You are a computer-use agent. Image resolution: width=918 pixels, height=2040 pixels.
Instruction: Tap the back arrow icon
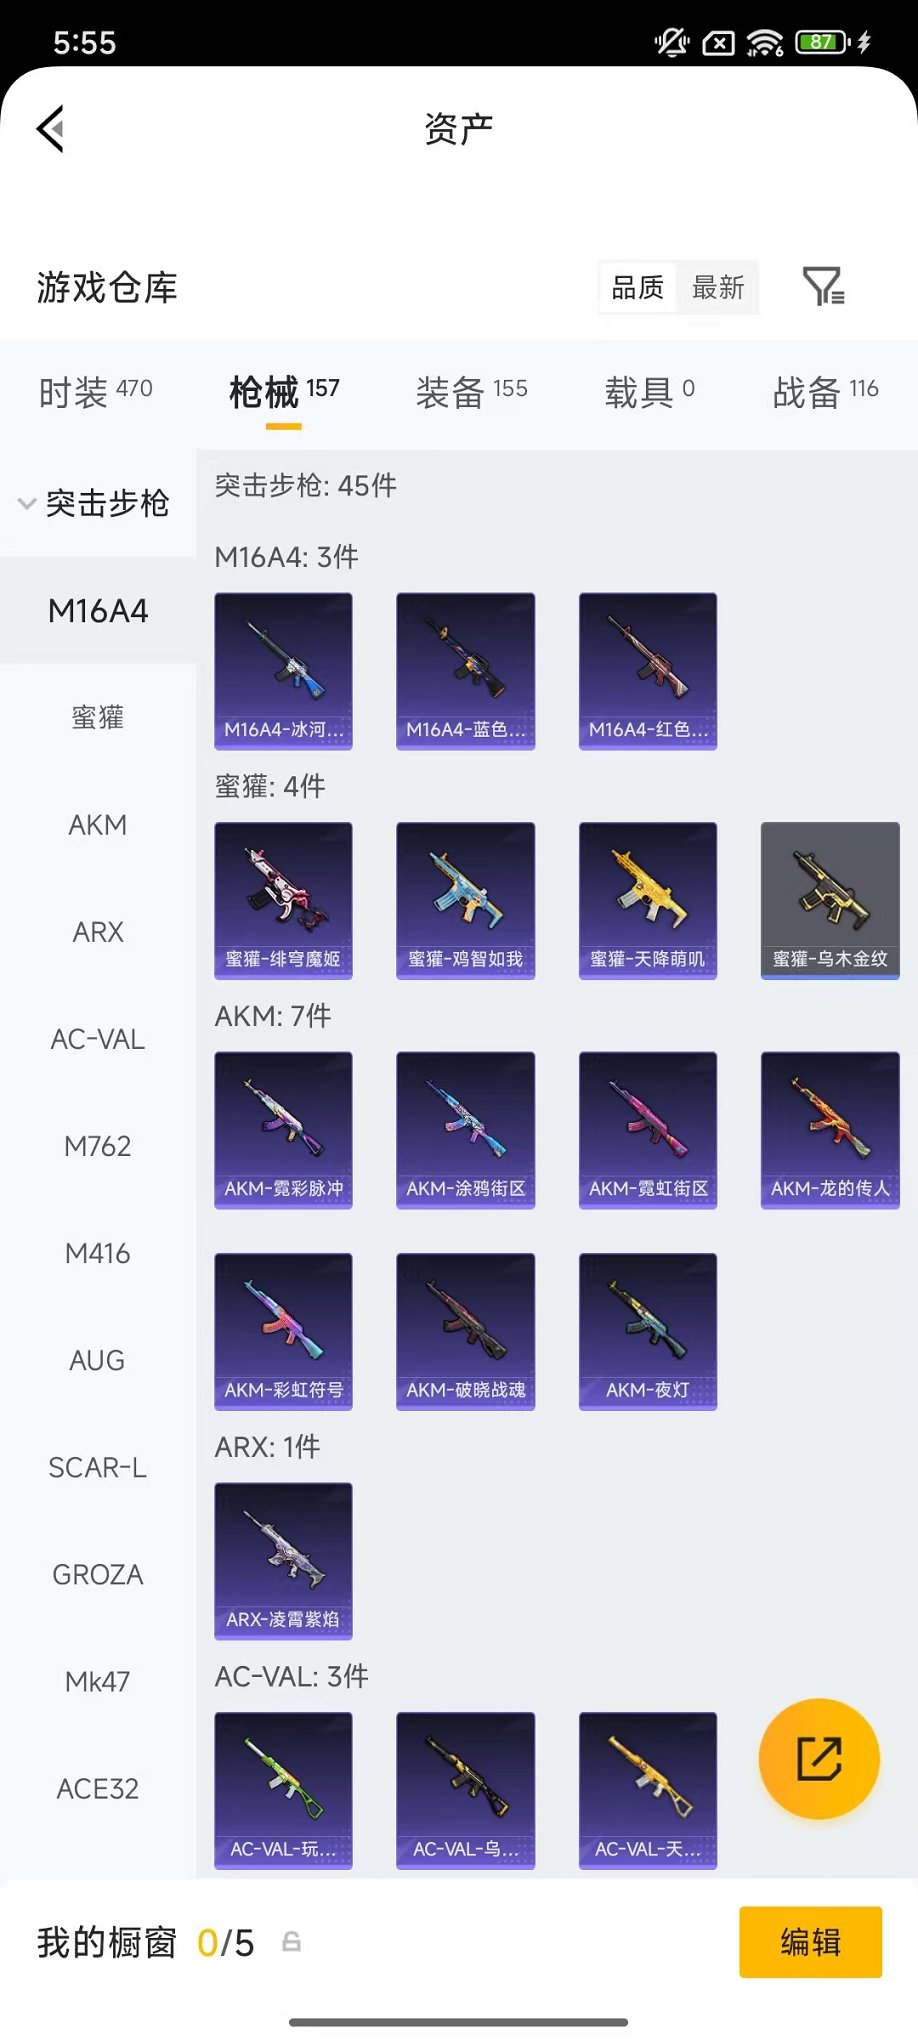click(x=51, y=128)
